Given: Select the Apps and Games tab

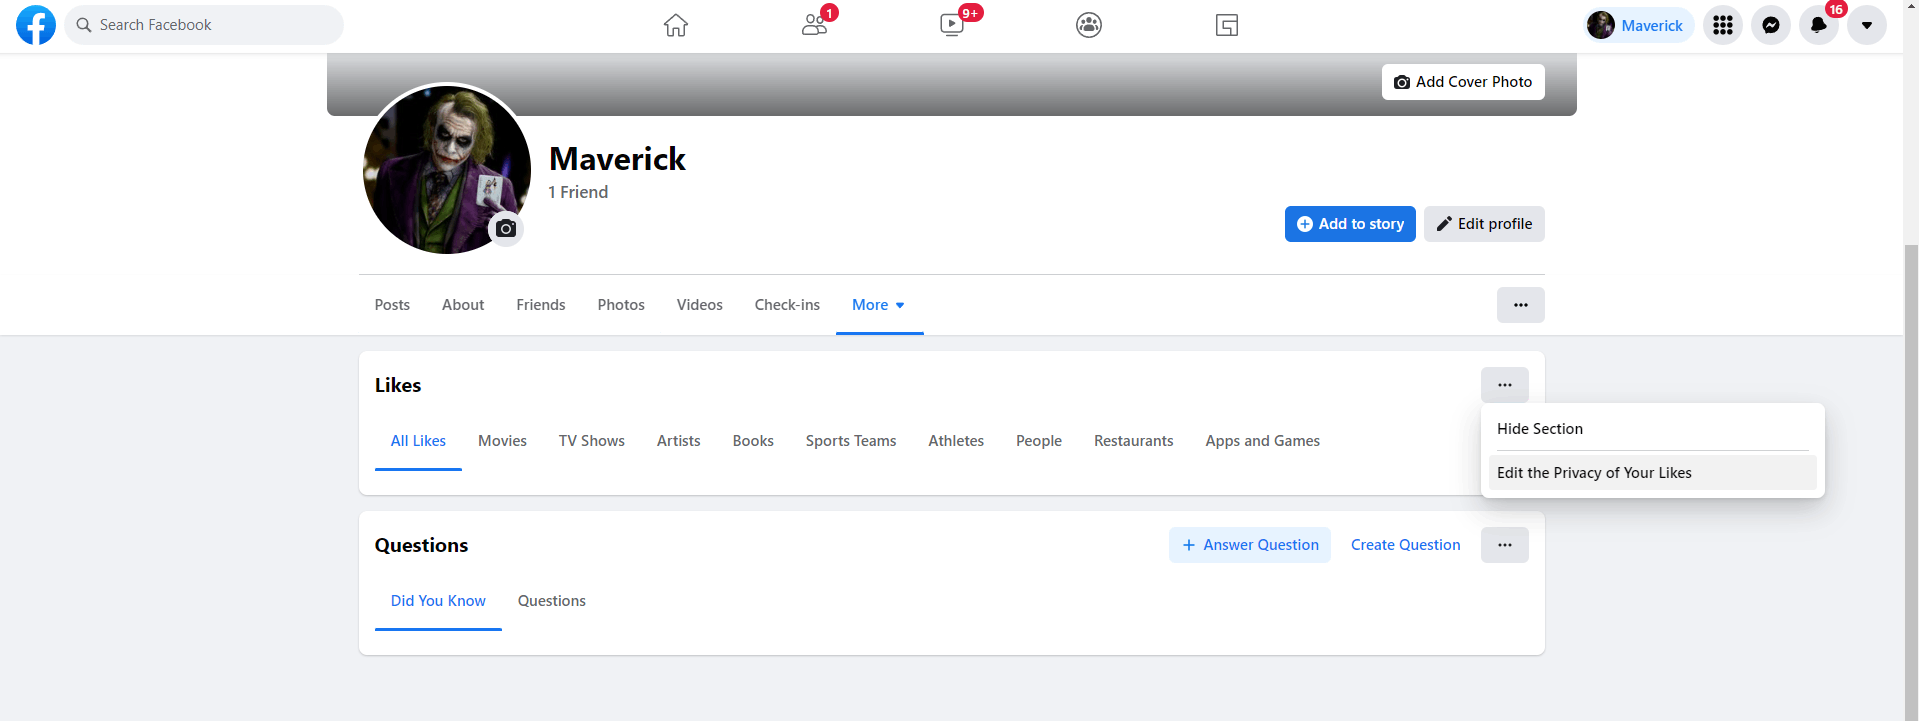Looking at the screenshot, I should pos(1262,441).
